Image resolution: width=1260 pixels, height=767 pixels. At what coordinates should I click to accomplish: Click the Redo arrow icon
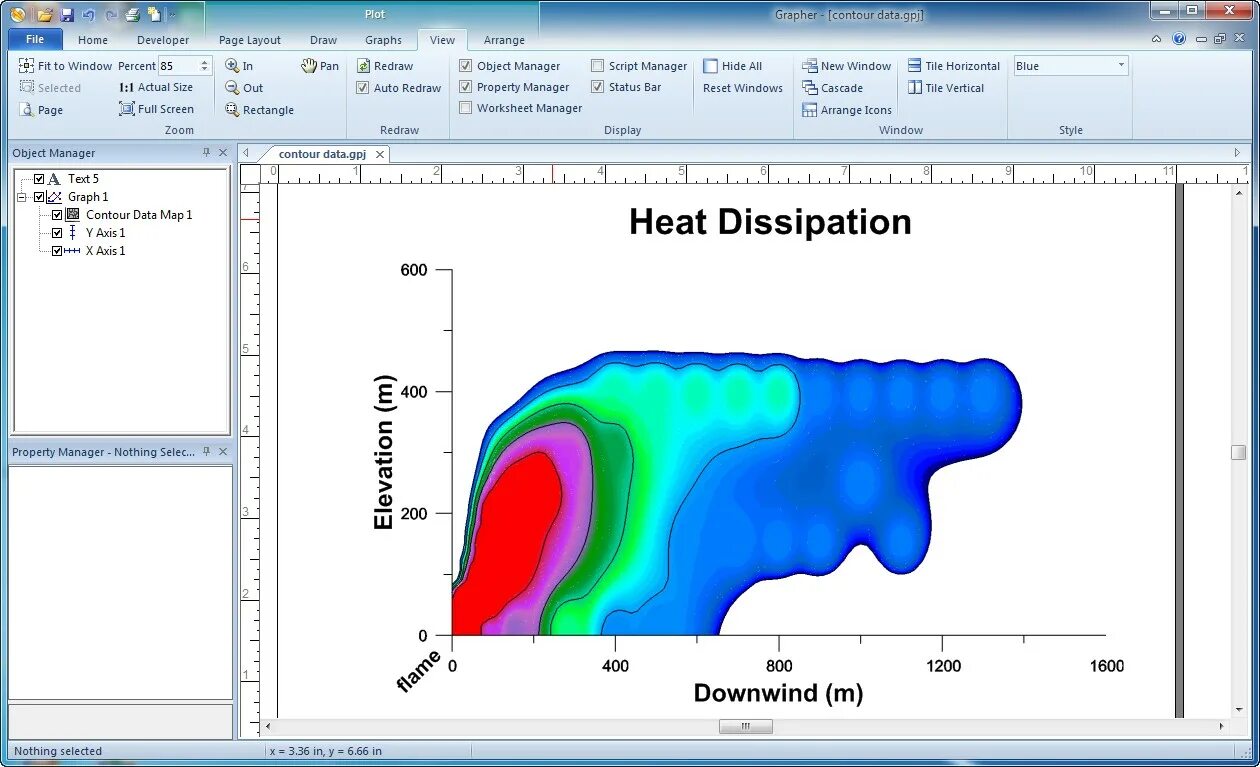coord(111,15)
